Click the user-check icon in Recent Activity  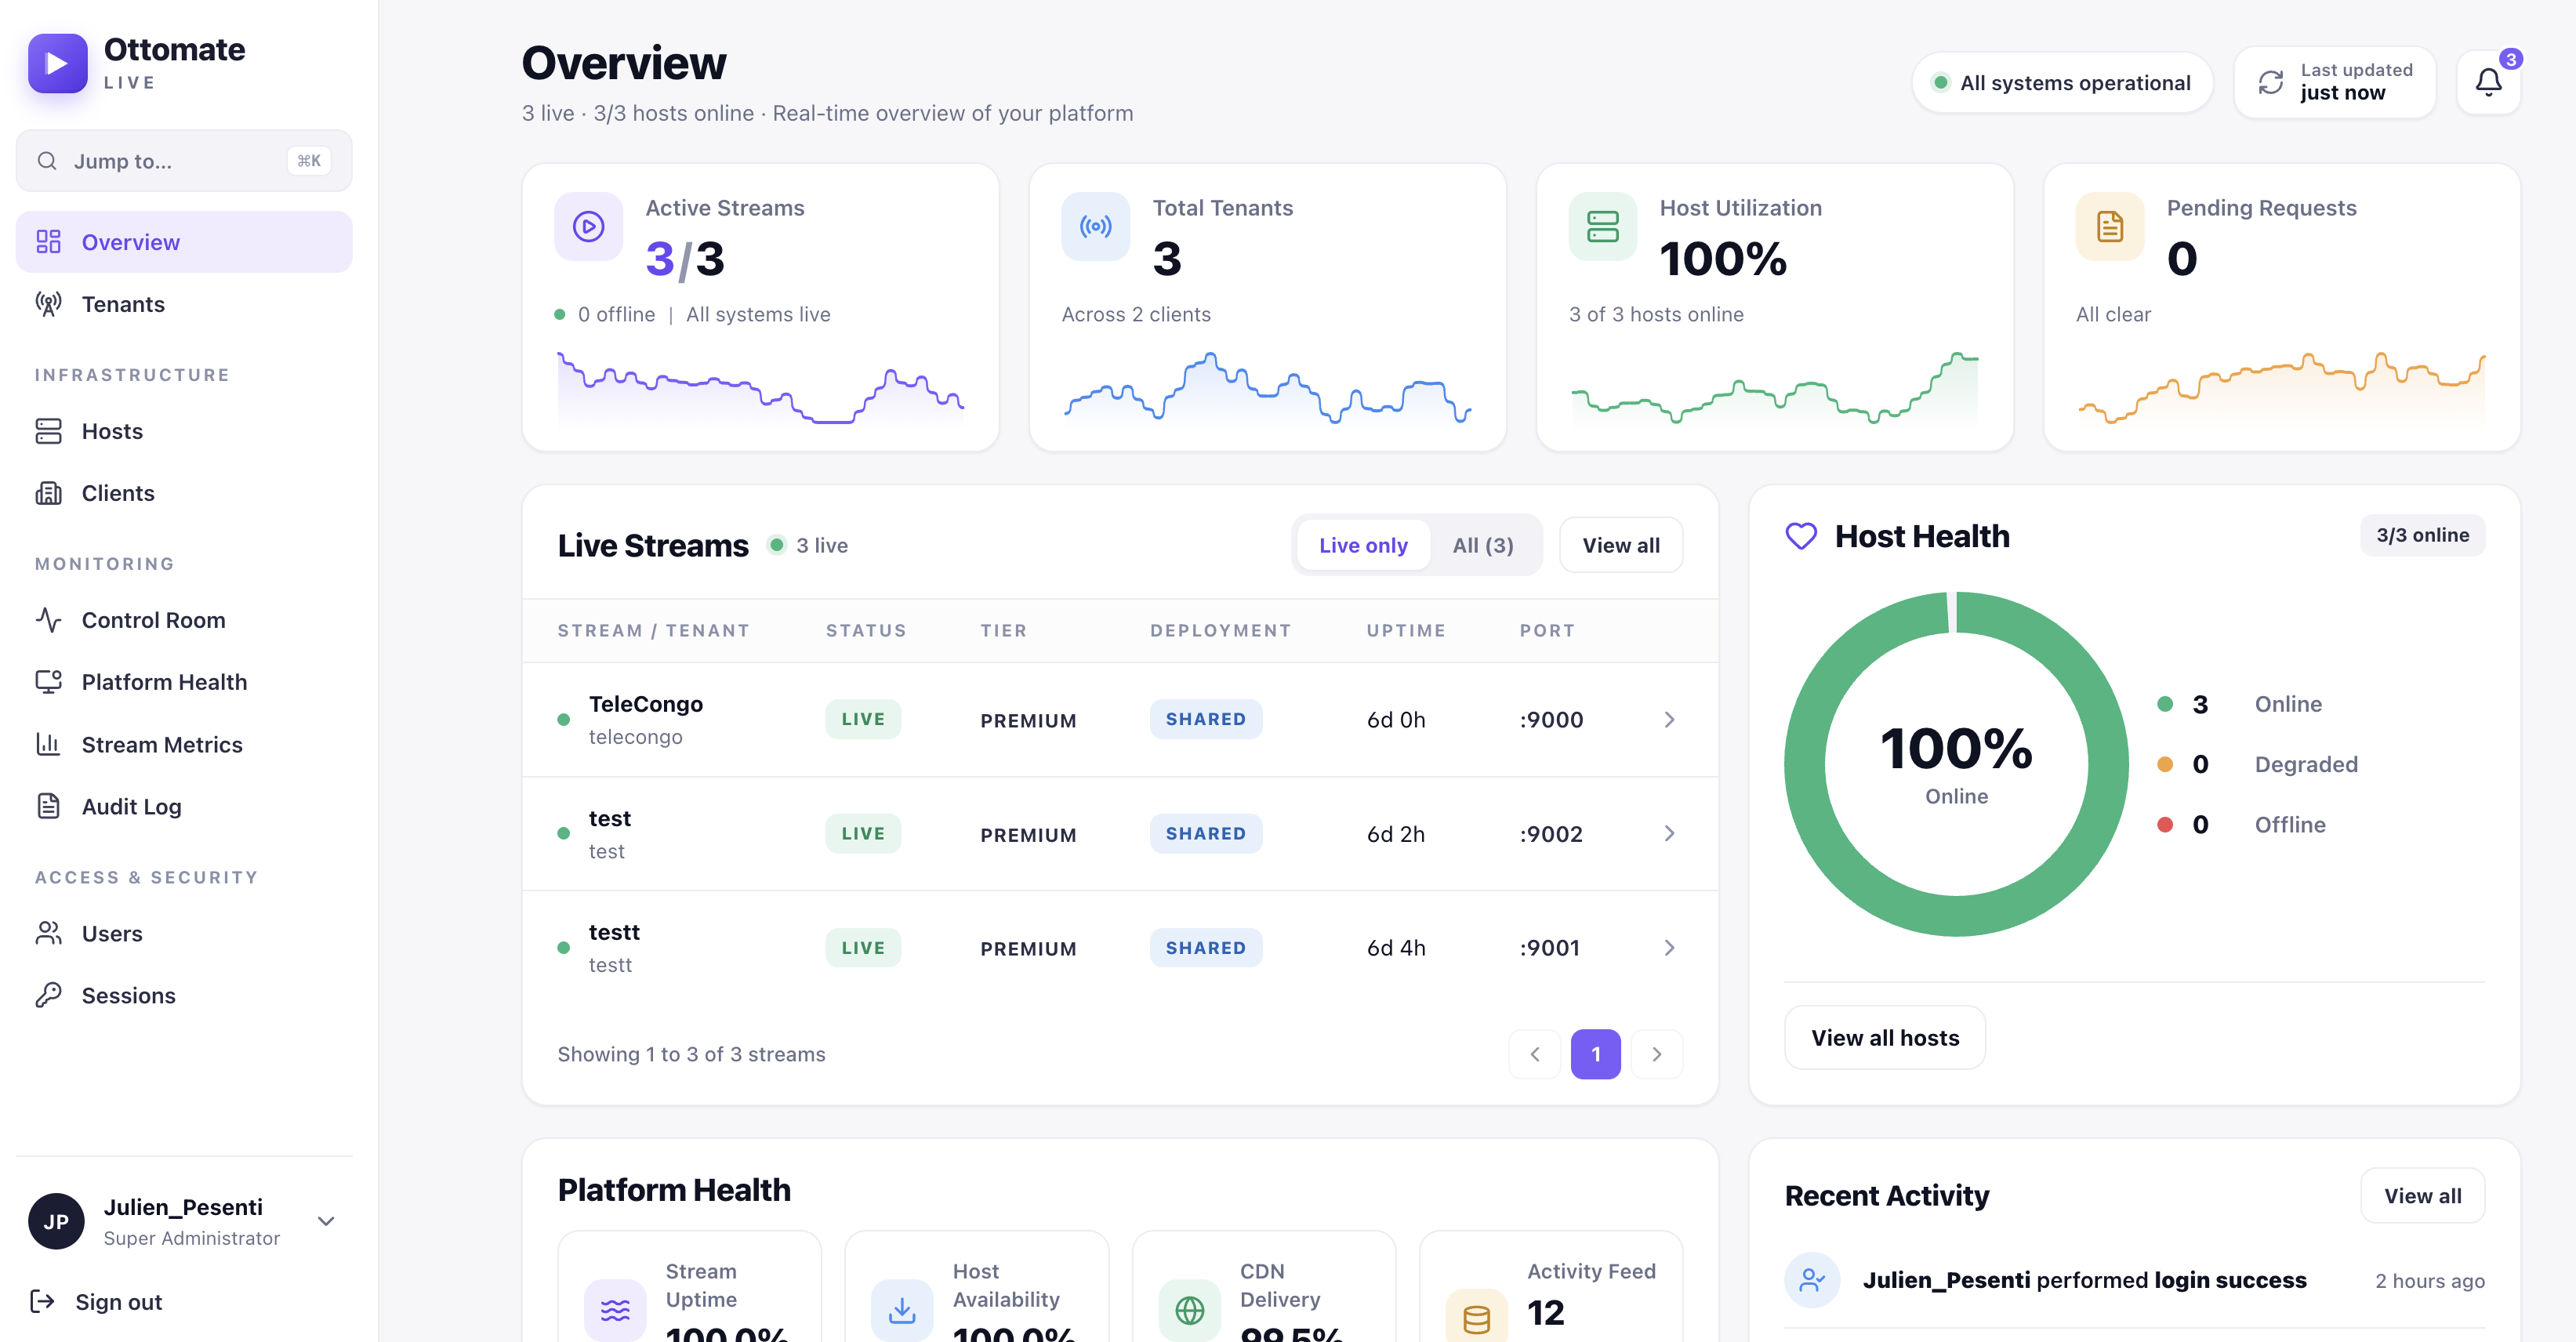tap(1812, 1280)
